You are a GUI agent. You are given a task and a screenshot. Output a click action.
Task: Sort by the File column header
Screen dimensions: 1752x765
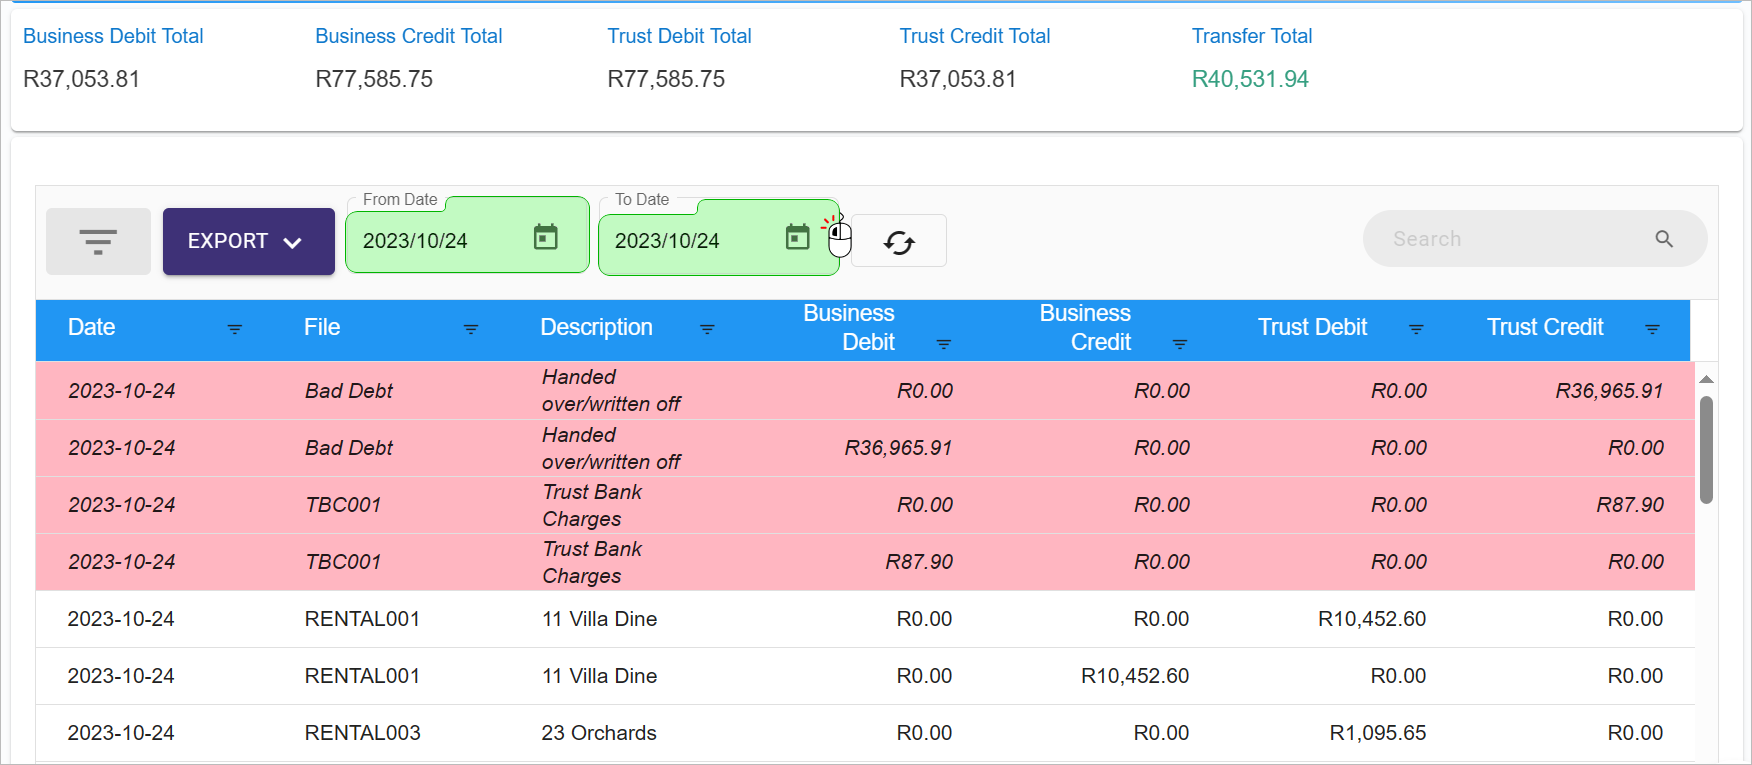click(x=322, y=327)
